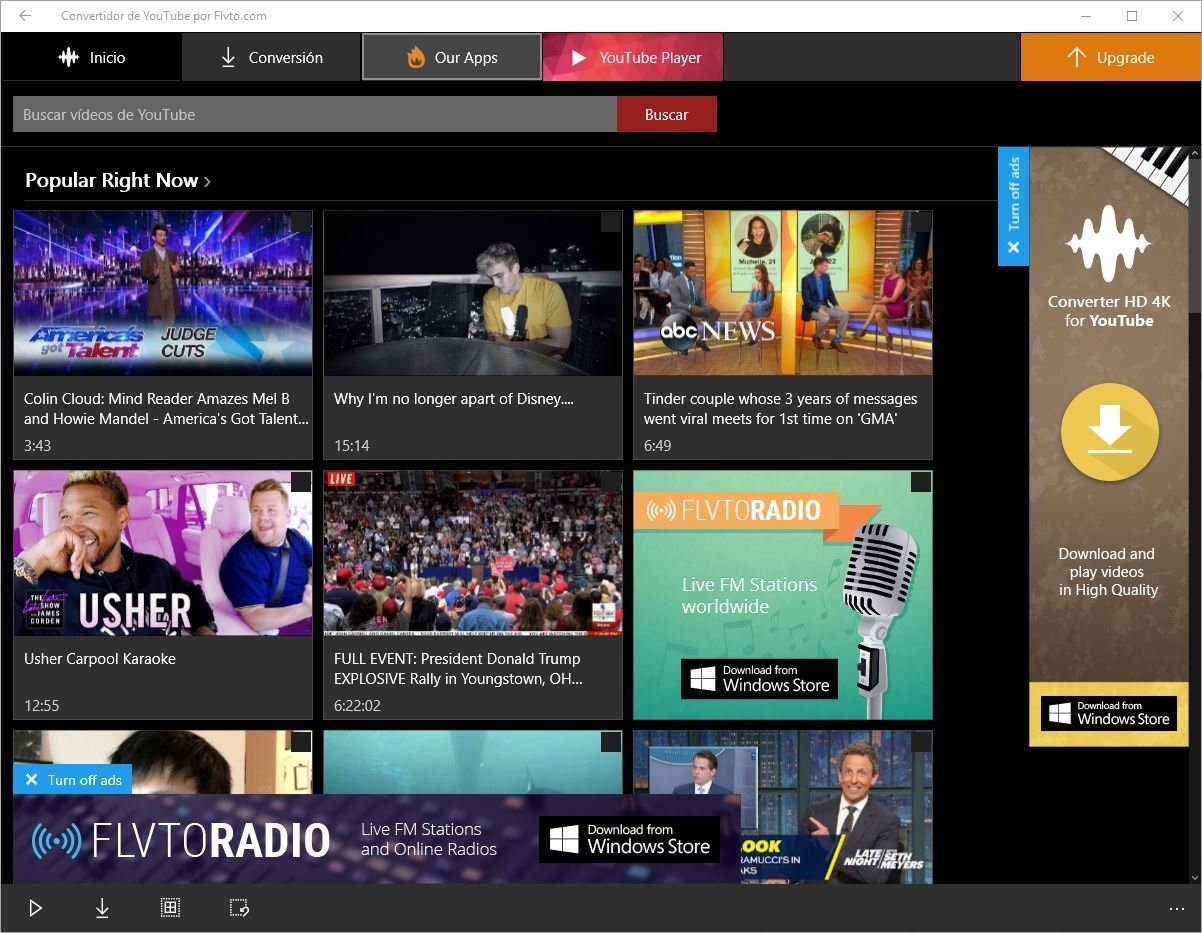Image resolution: width=1202 pixels, height=933 pixels.
Task: Focus the Buscar vídeos de YouTube field
Action: (315, 114)
